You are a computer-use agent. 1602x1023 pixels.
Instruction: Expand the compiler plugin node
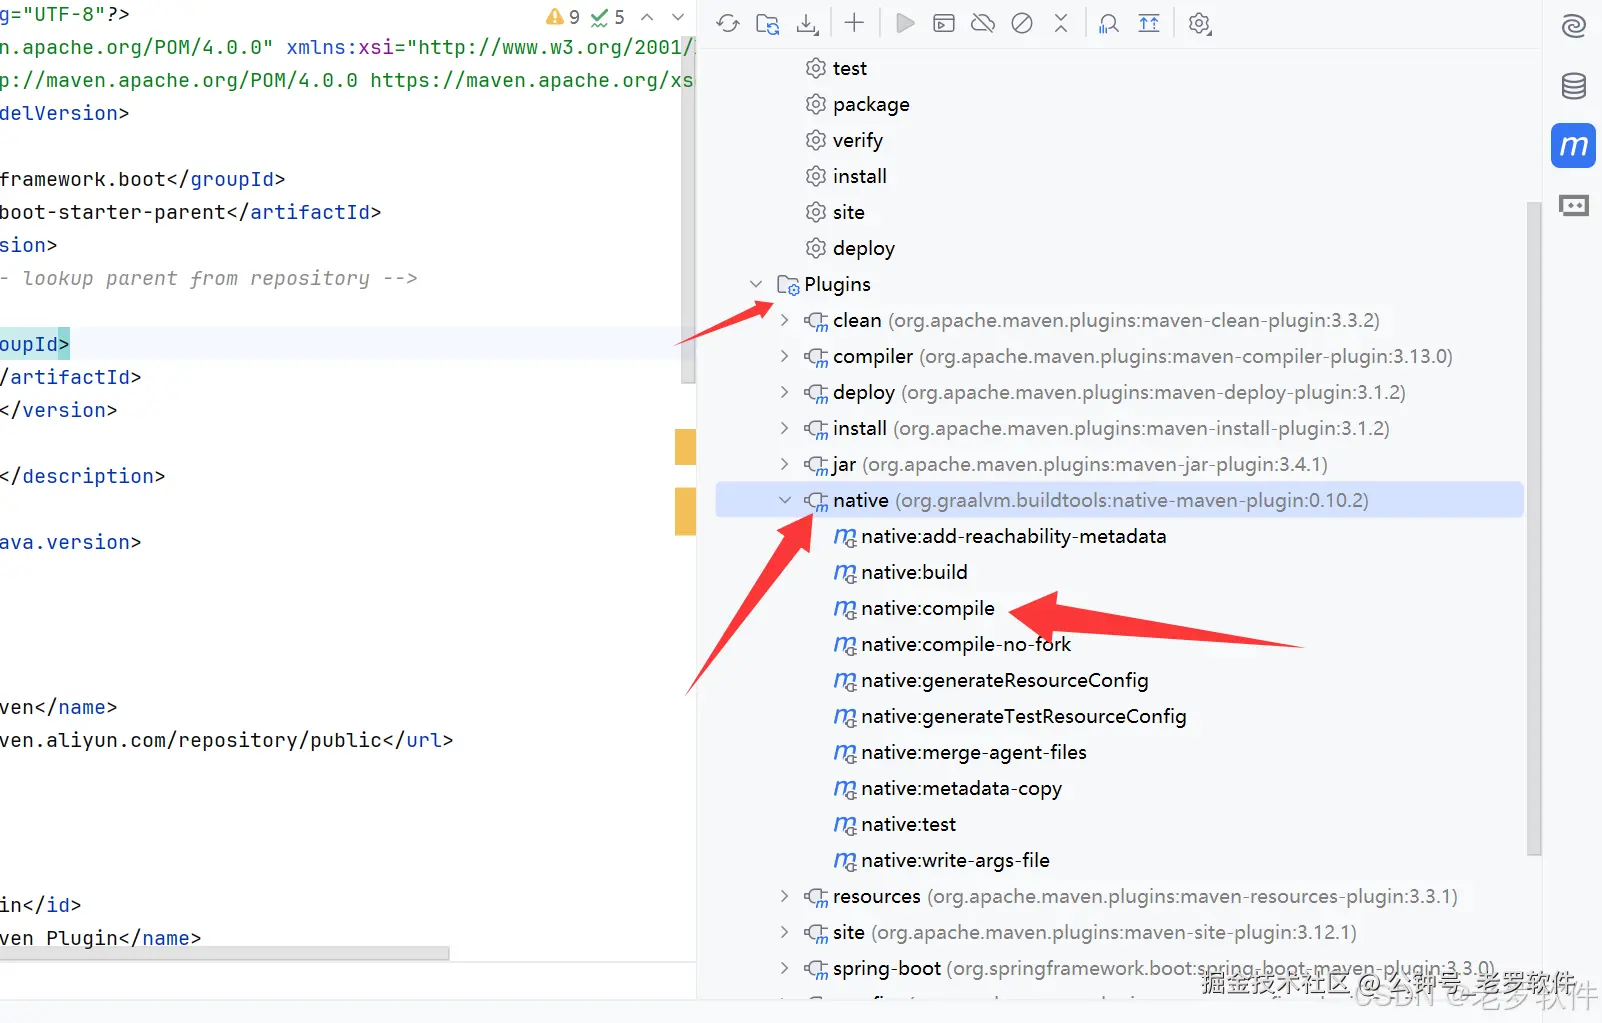pos(785,356)
